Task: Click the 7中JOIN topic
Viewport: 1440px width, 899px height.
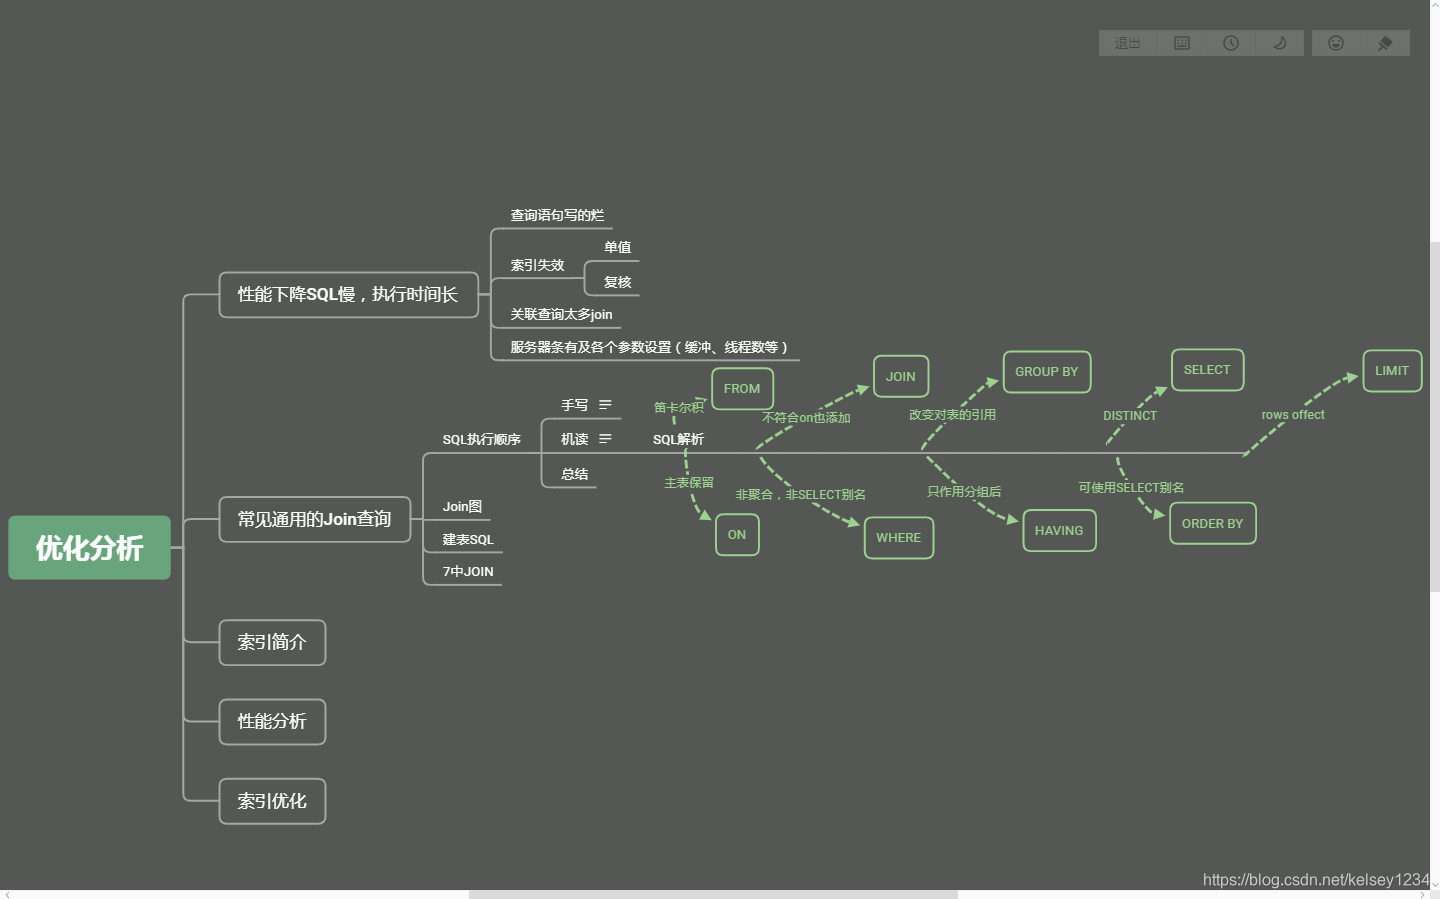Action: (469, 572)
